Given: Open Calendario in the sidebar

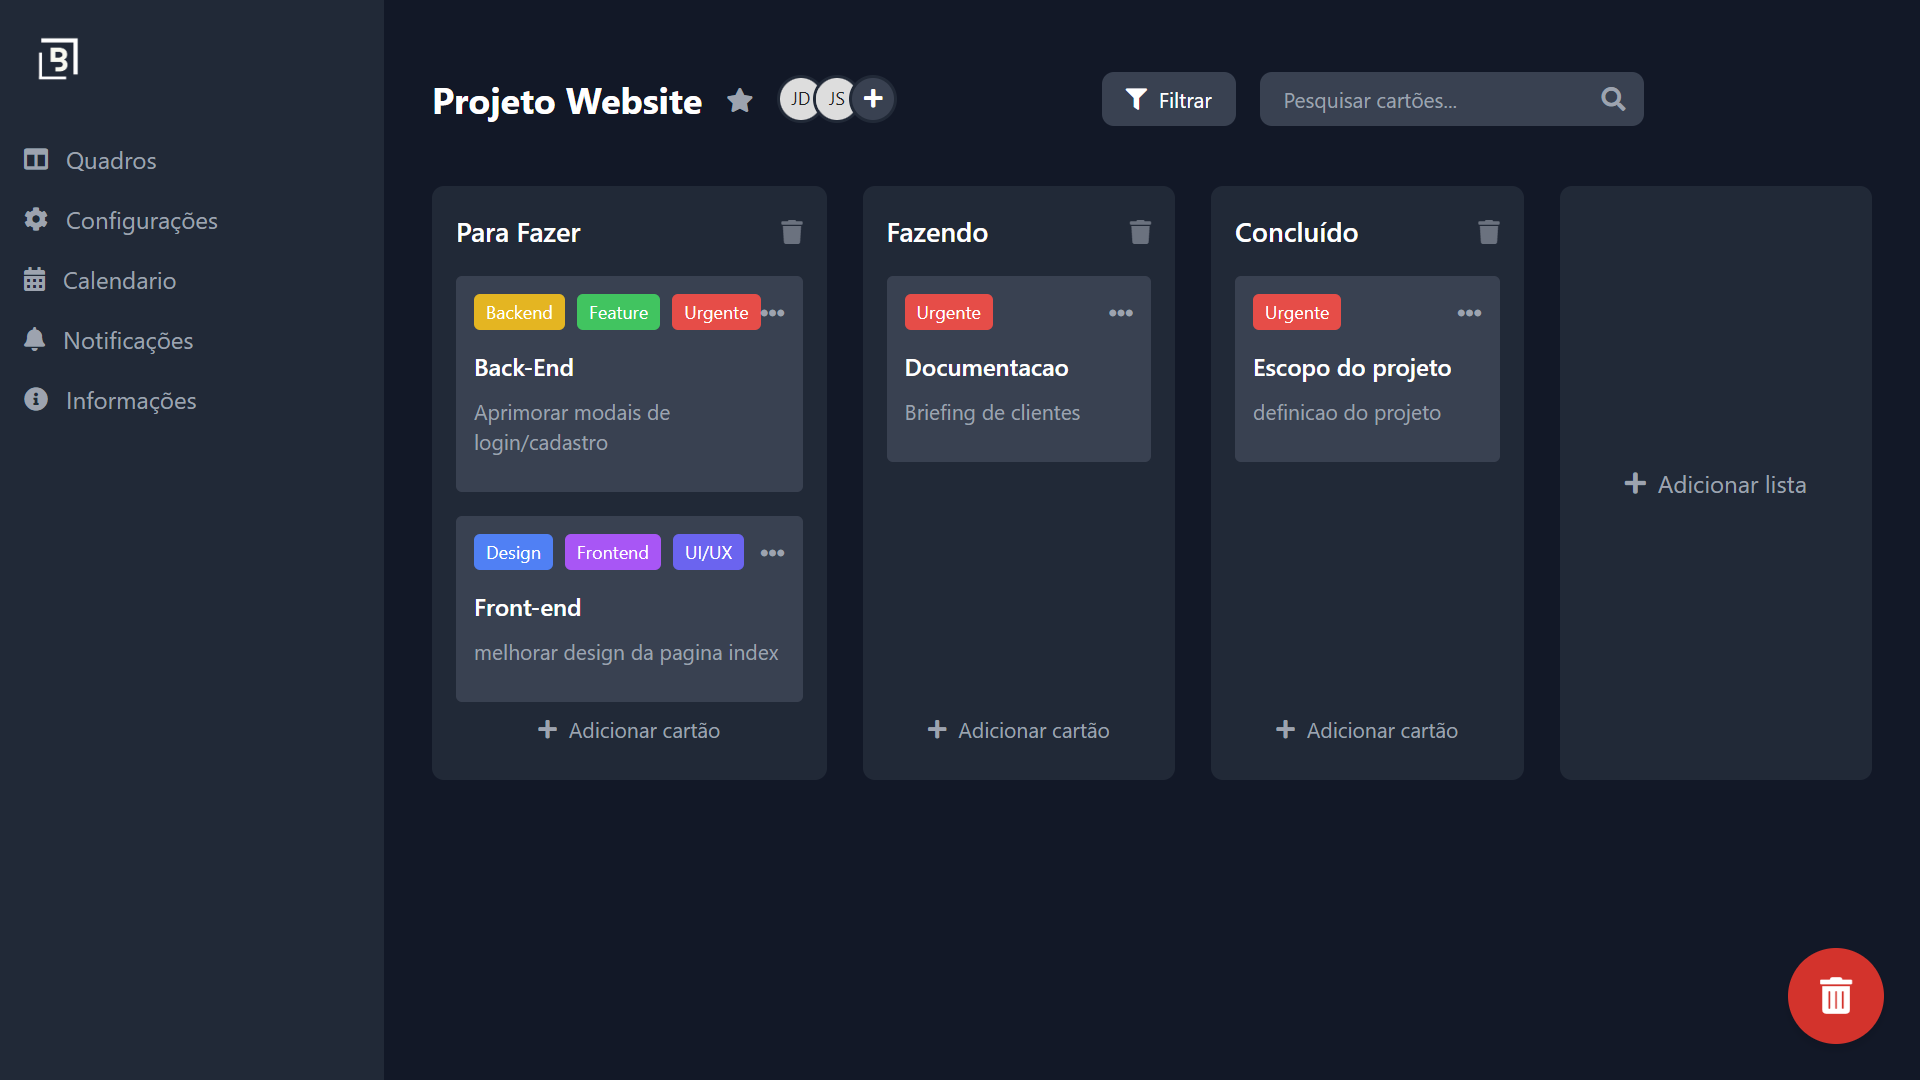Looking at the screenshot, I should [x=100, y=280].
